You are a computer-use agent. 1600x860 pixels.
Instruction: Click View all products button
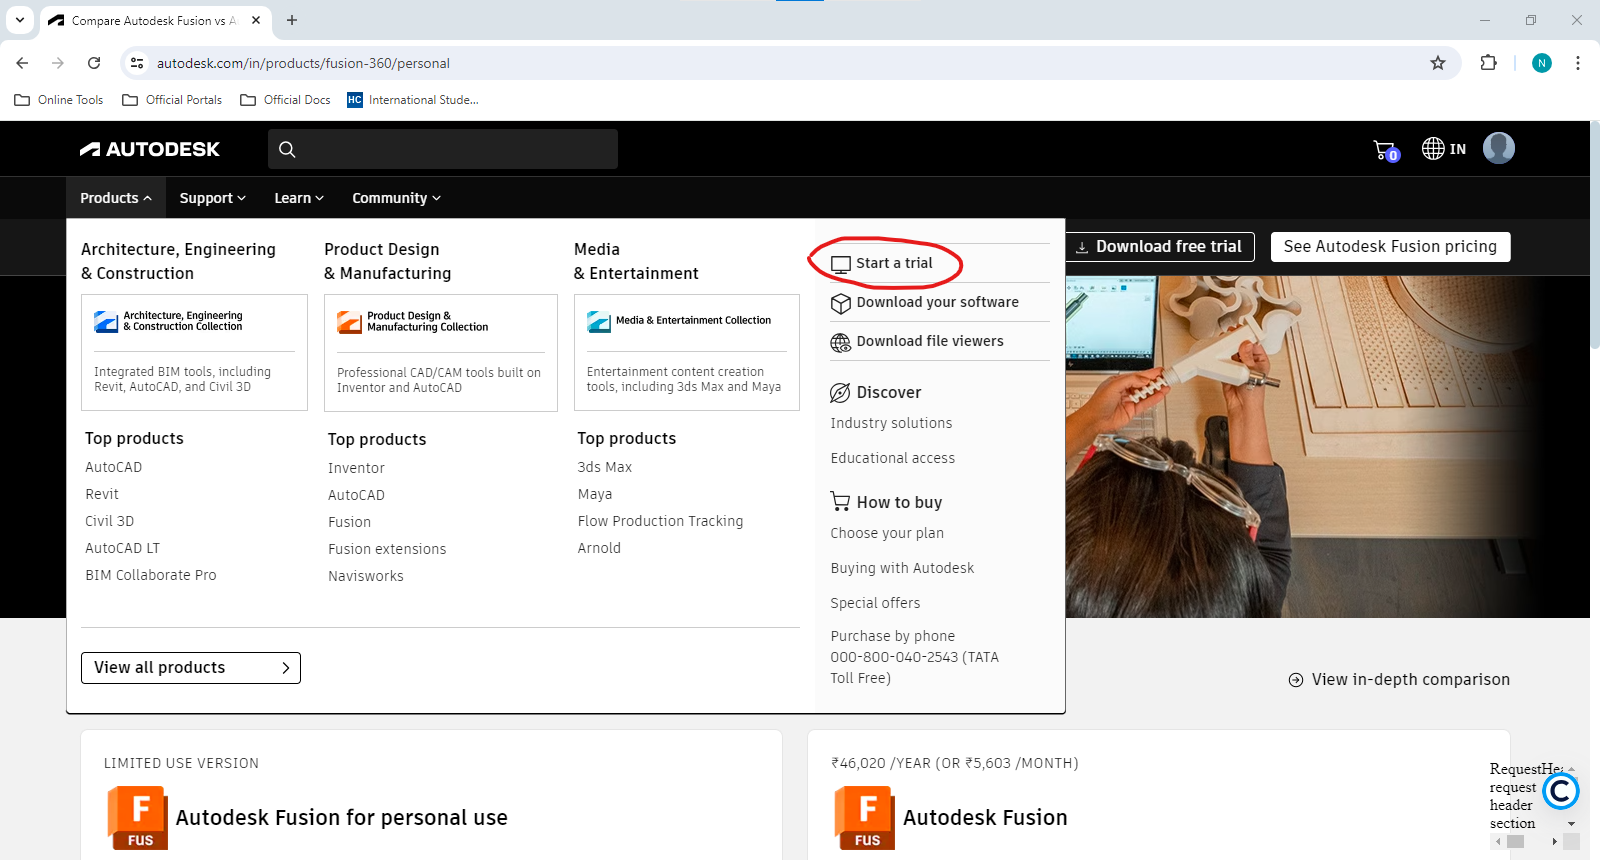(x=191, y=668)
